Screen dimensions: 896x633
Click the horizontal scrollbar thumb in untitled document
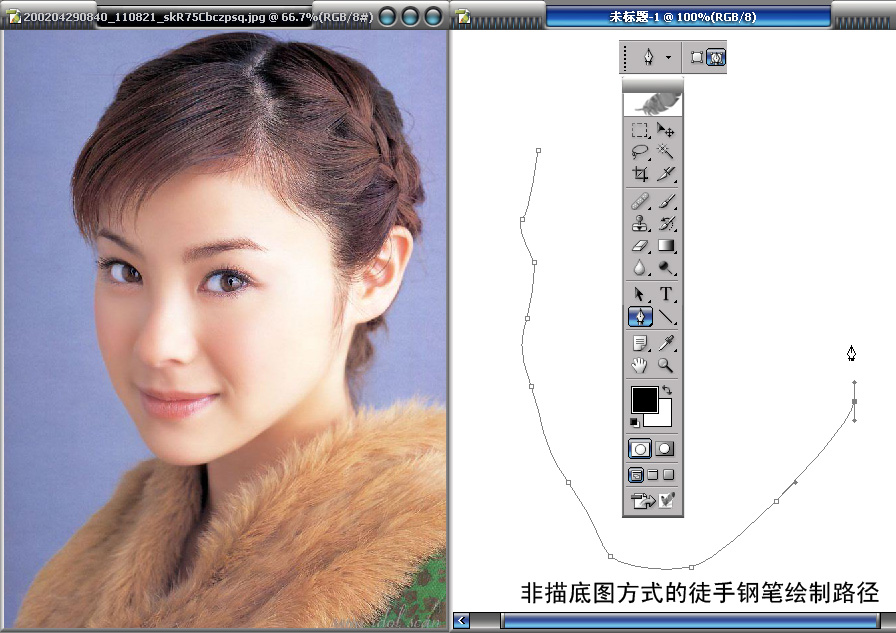point(690,620)
